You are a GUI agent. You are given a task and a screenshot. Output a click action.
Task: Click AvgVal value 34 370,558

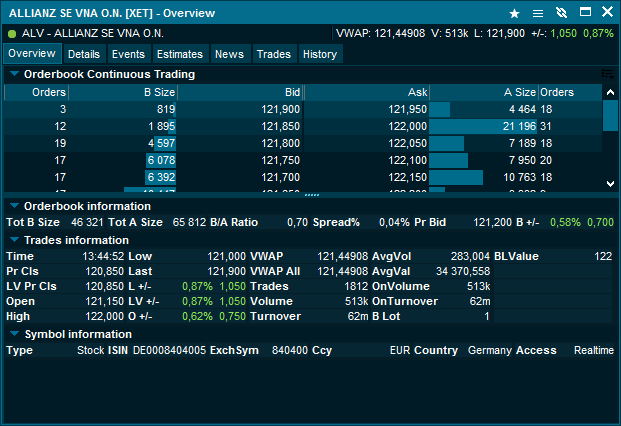click(x=463, y=272)
